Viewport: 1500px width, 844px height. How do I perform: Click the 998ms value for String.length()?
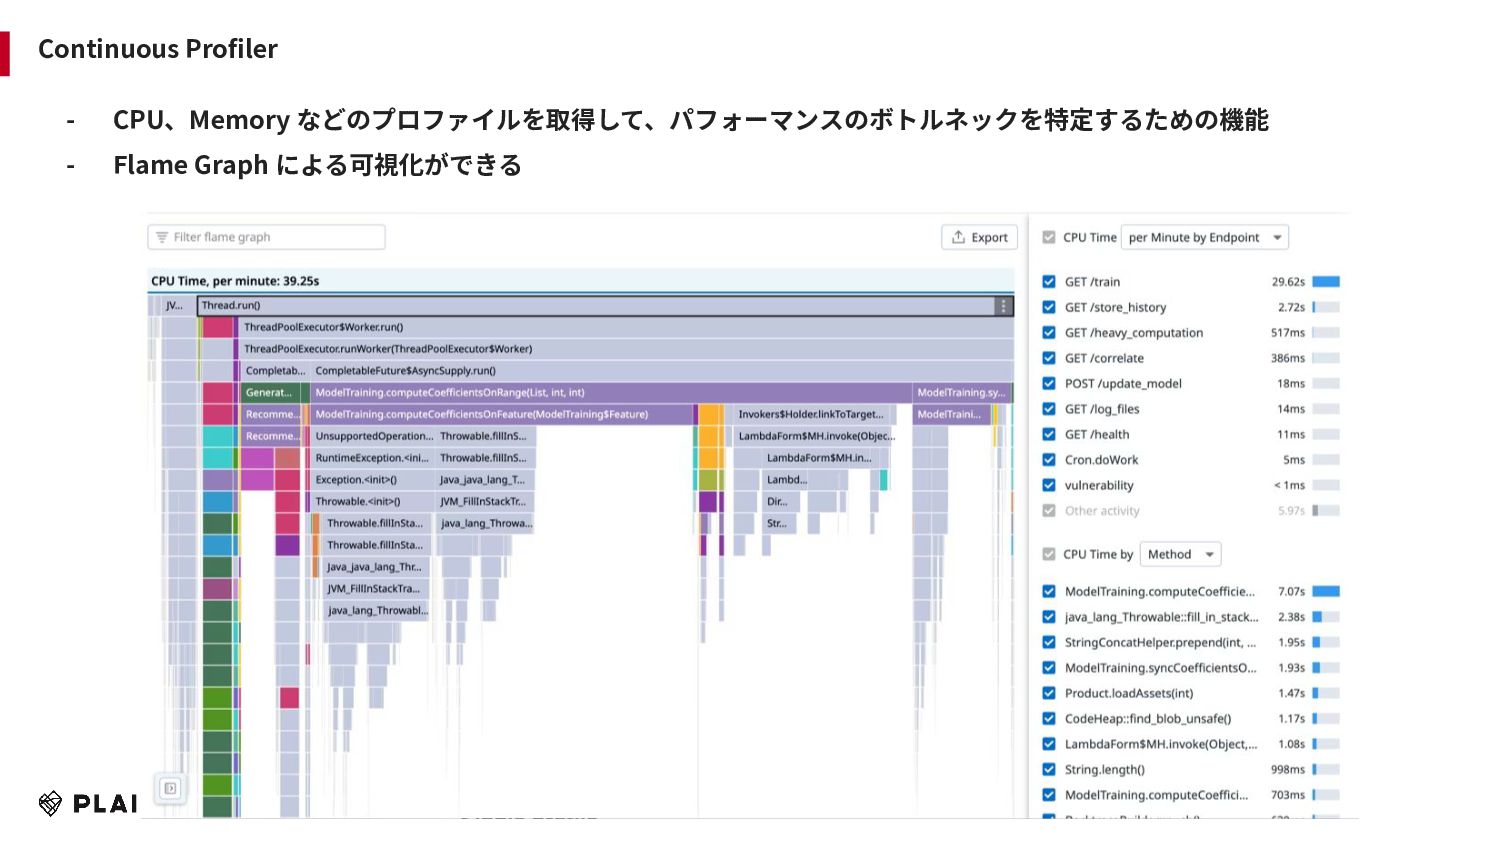pyautogui.click(x=1288, y=769)
